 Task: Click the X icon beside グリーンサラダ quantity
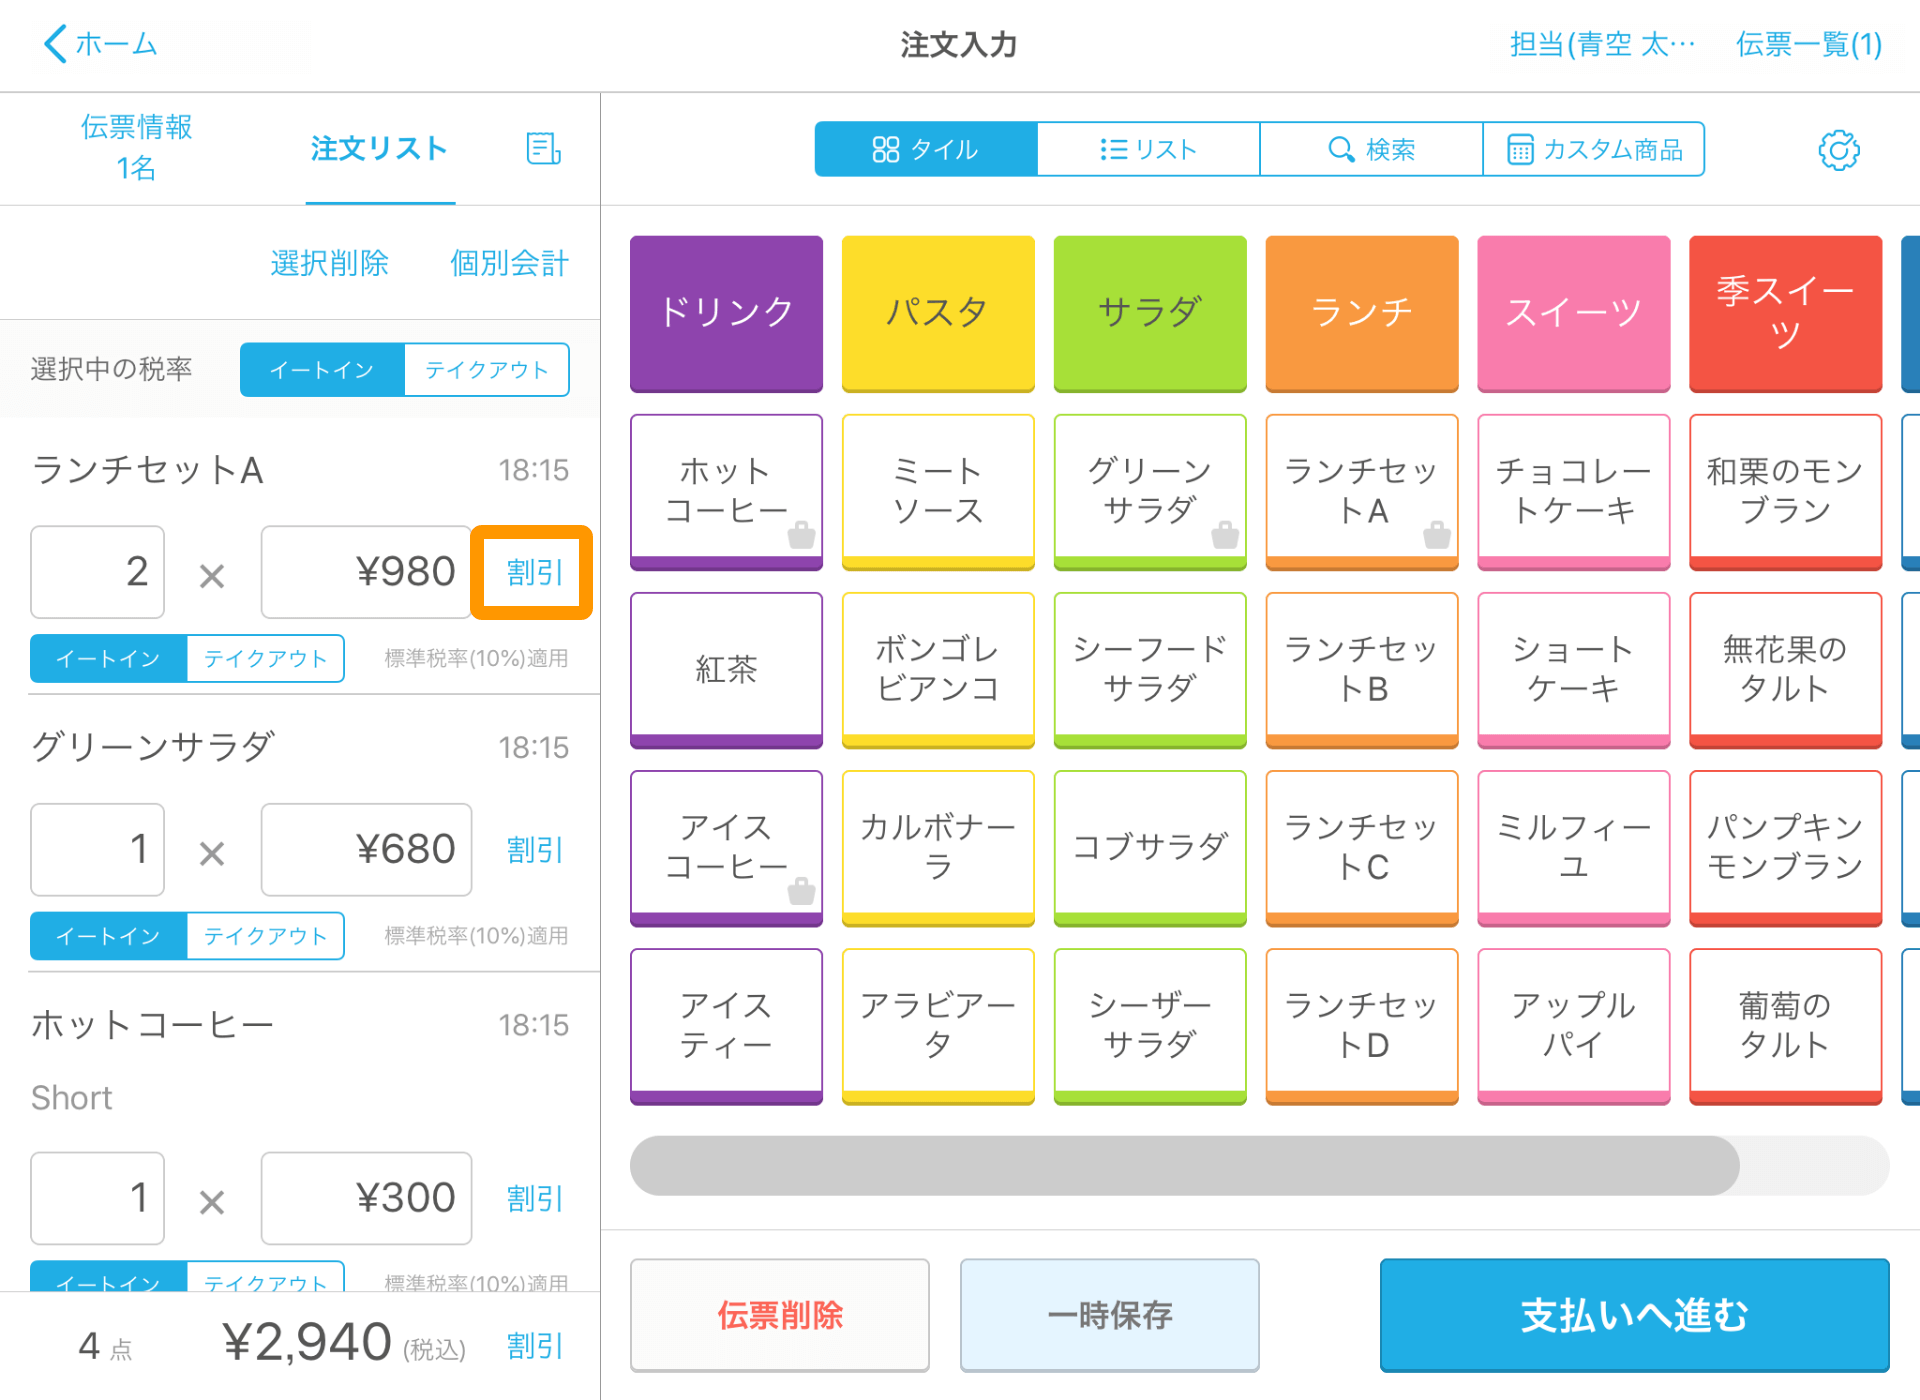coord(211,853)
